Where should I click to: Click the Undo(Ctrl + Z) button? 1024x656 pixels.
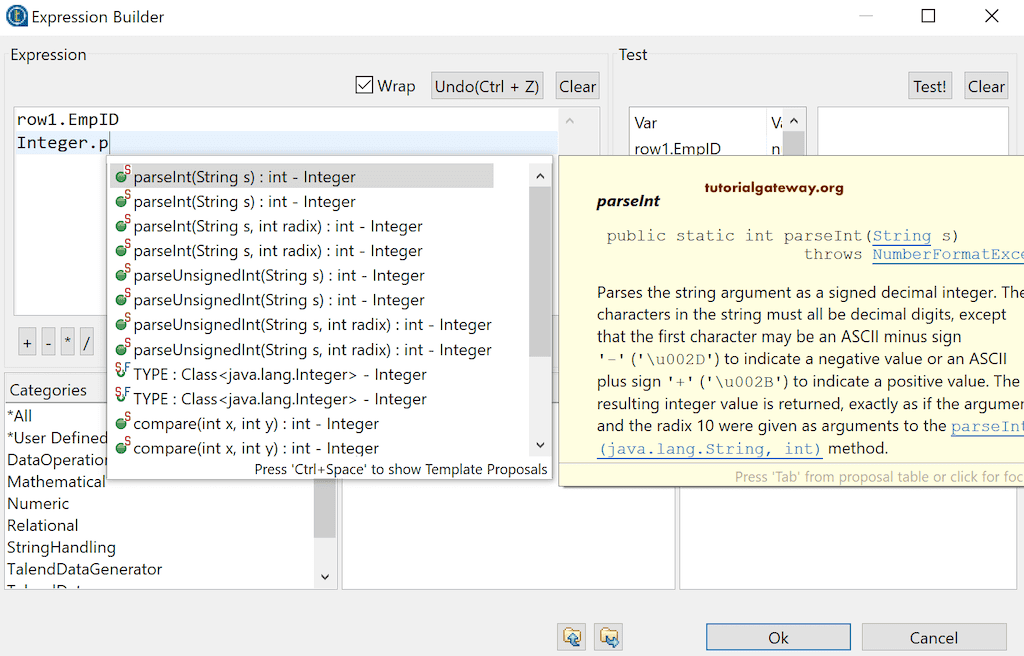coord(487,86)
